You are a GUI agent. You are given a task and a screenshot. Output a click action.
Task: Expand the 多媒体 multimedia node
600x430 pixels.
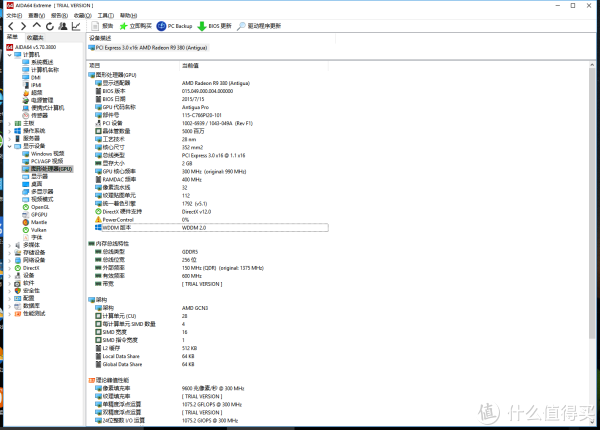click(x=10, y=245)
